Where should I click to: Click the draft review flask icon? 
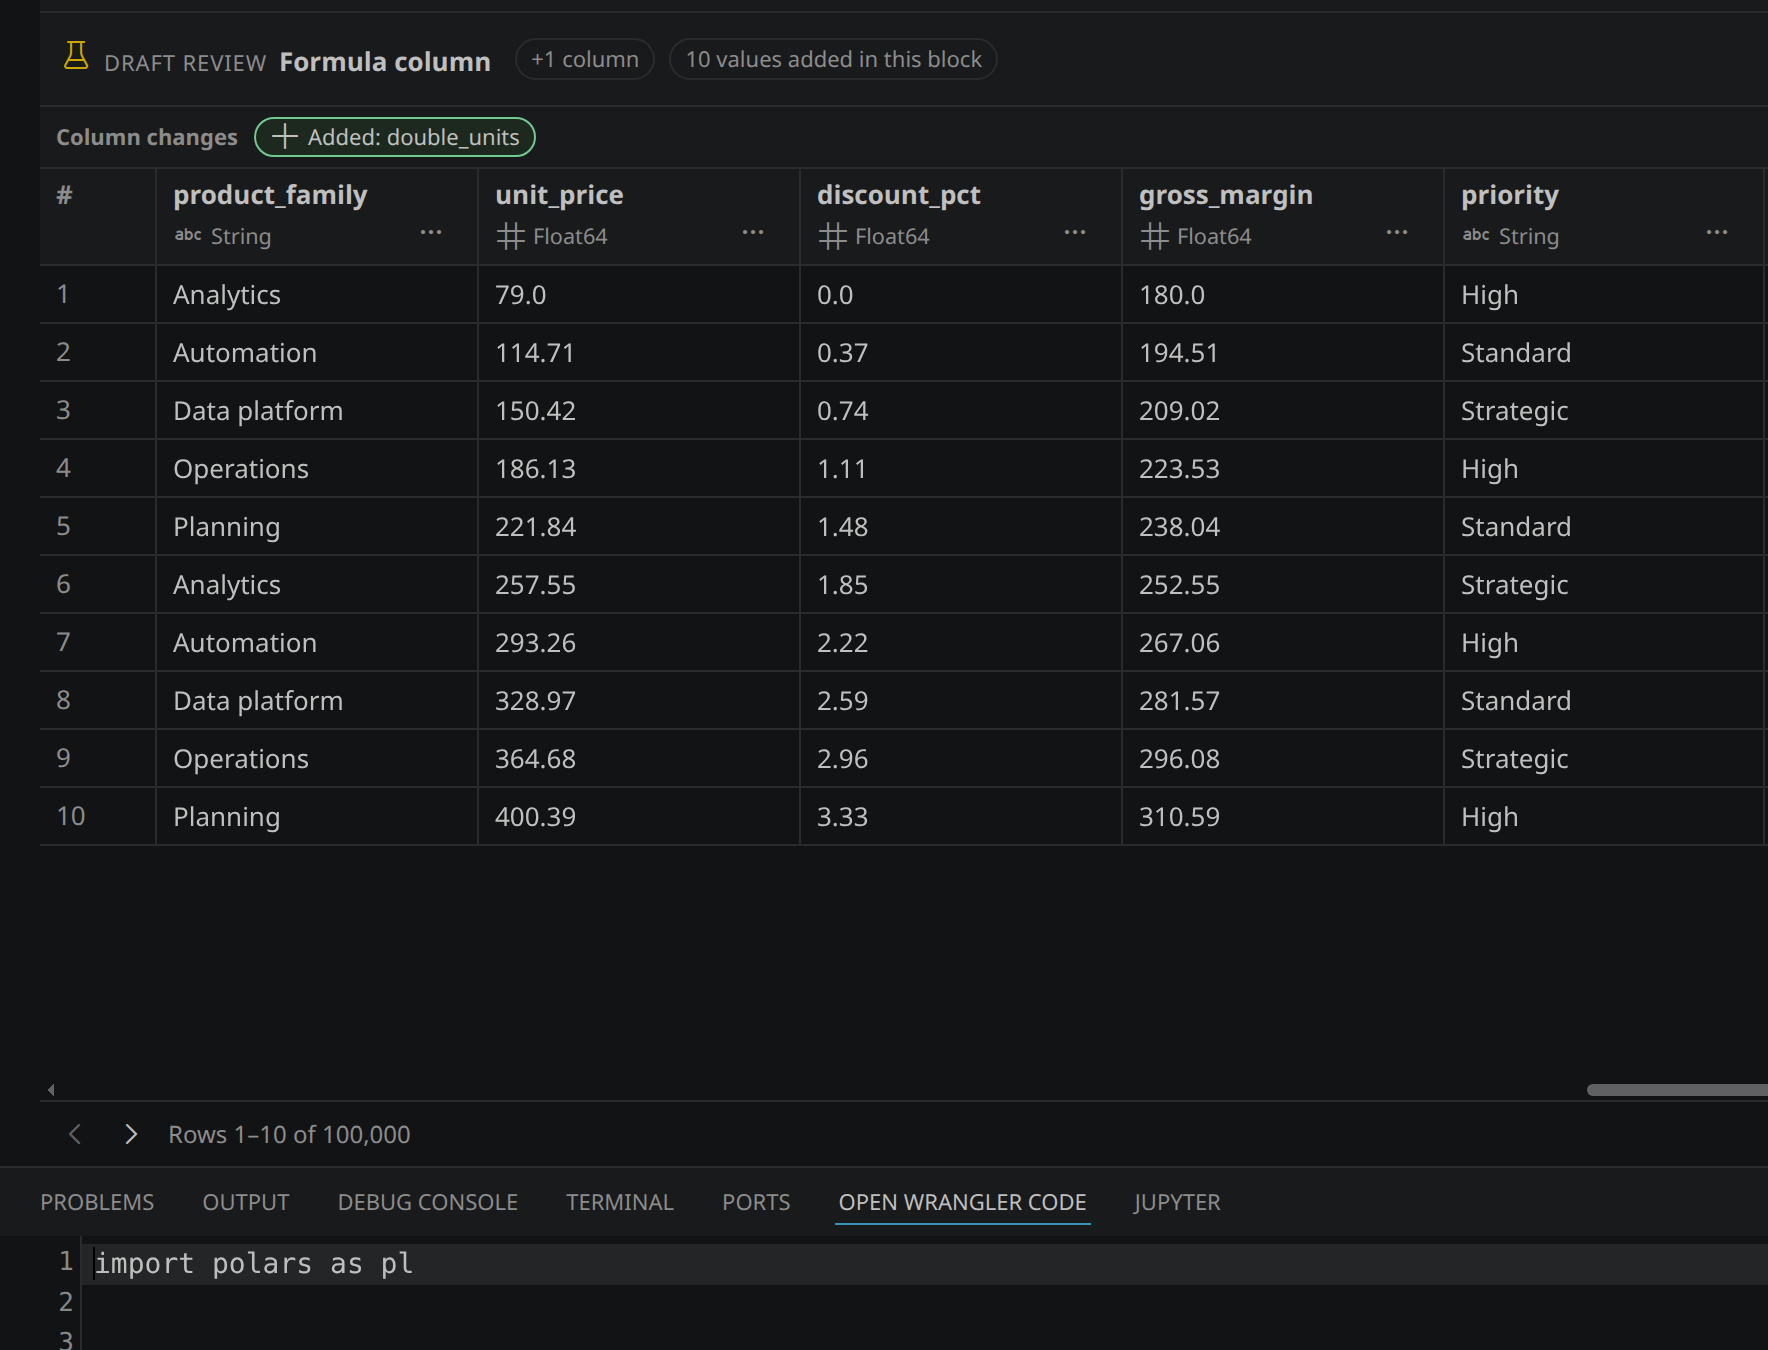click(76, 55)
